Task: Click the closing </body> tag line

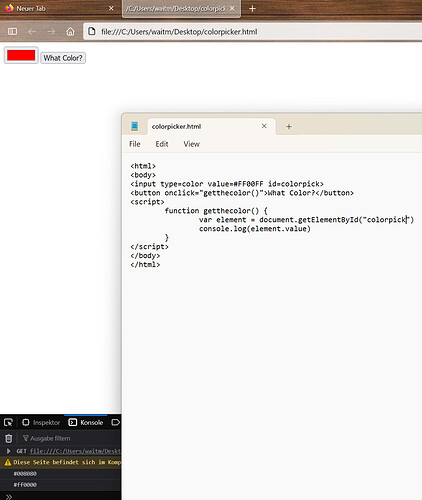Action: point(145,256)
